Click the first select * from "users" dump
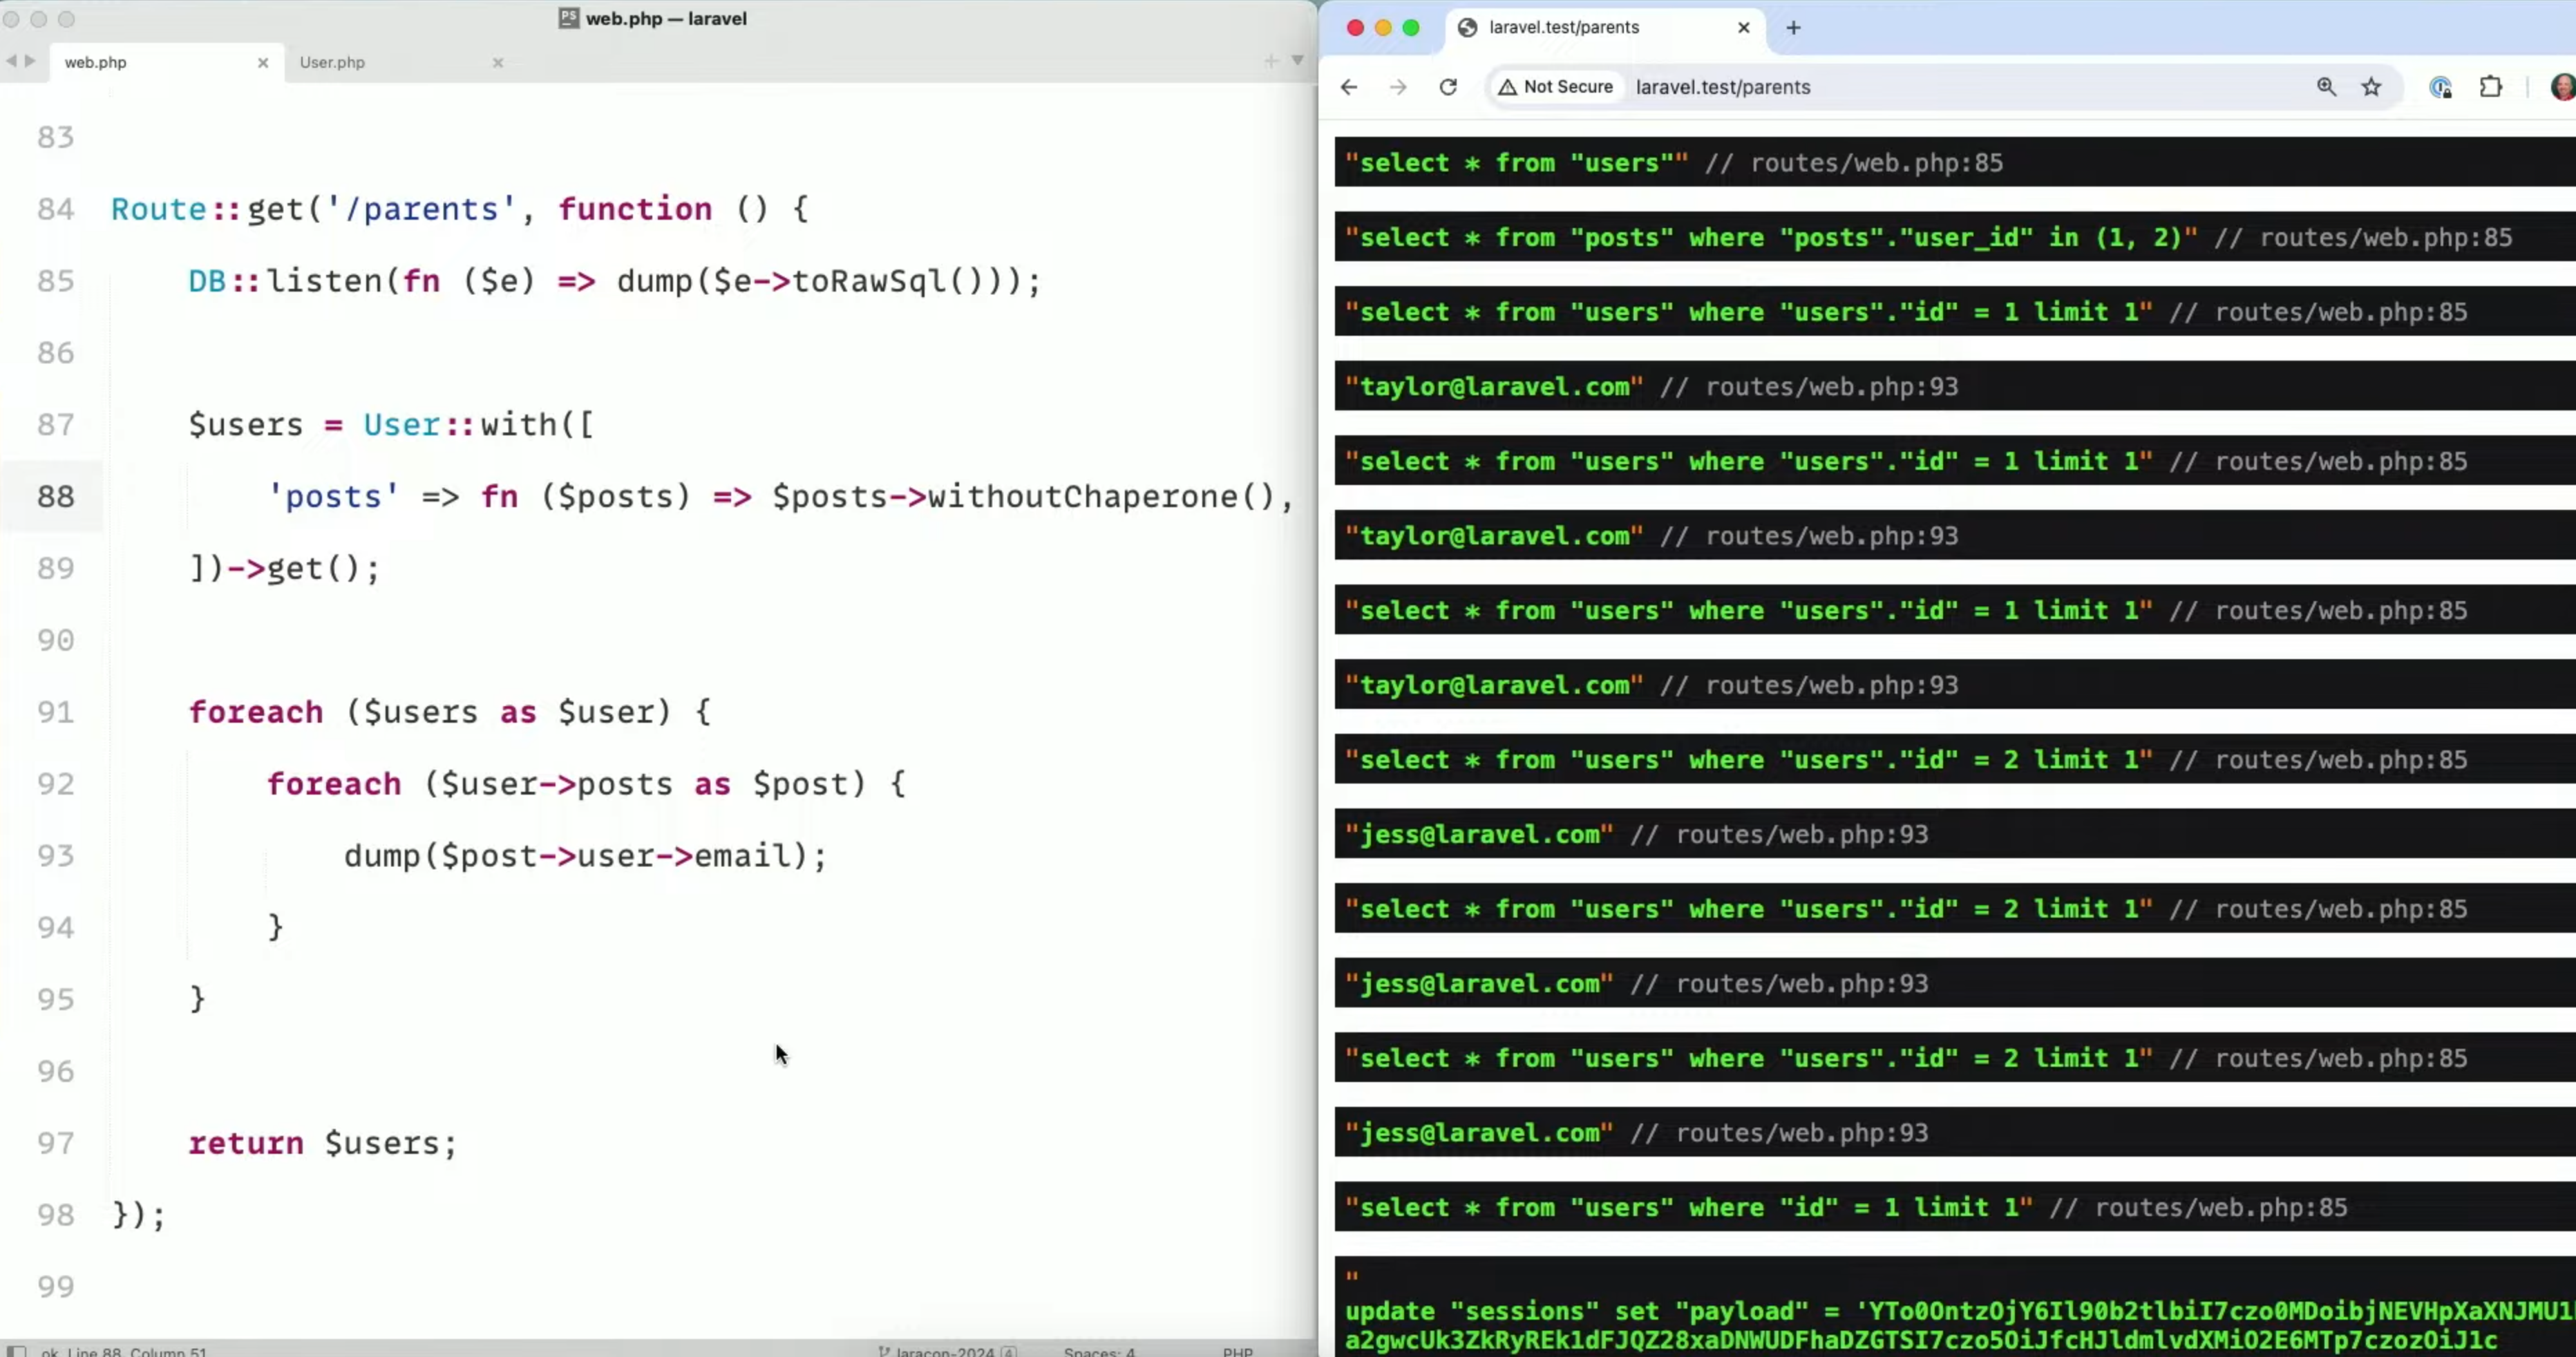Viewport: 2576px width, 1357px height. coord(1954,162)
